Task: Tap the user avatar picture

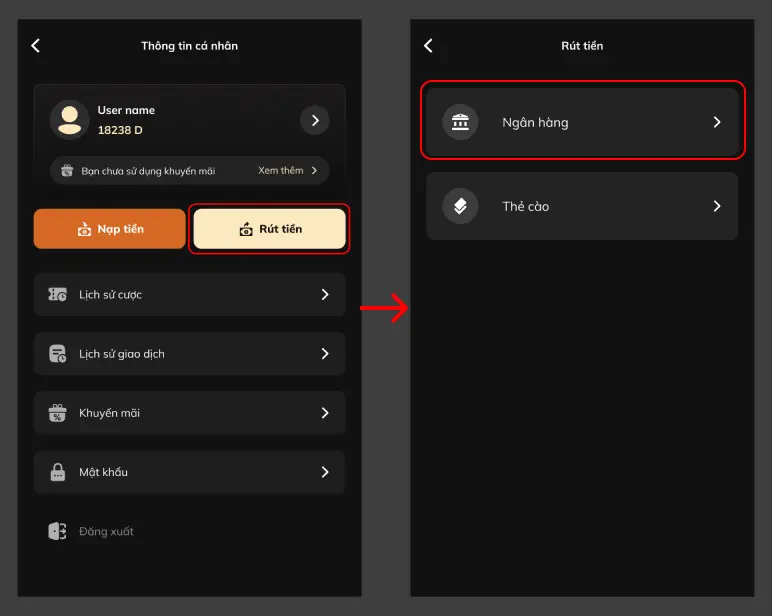Action: click(69, 120)
